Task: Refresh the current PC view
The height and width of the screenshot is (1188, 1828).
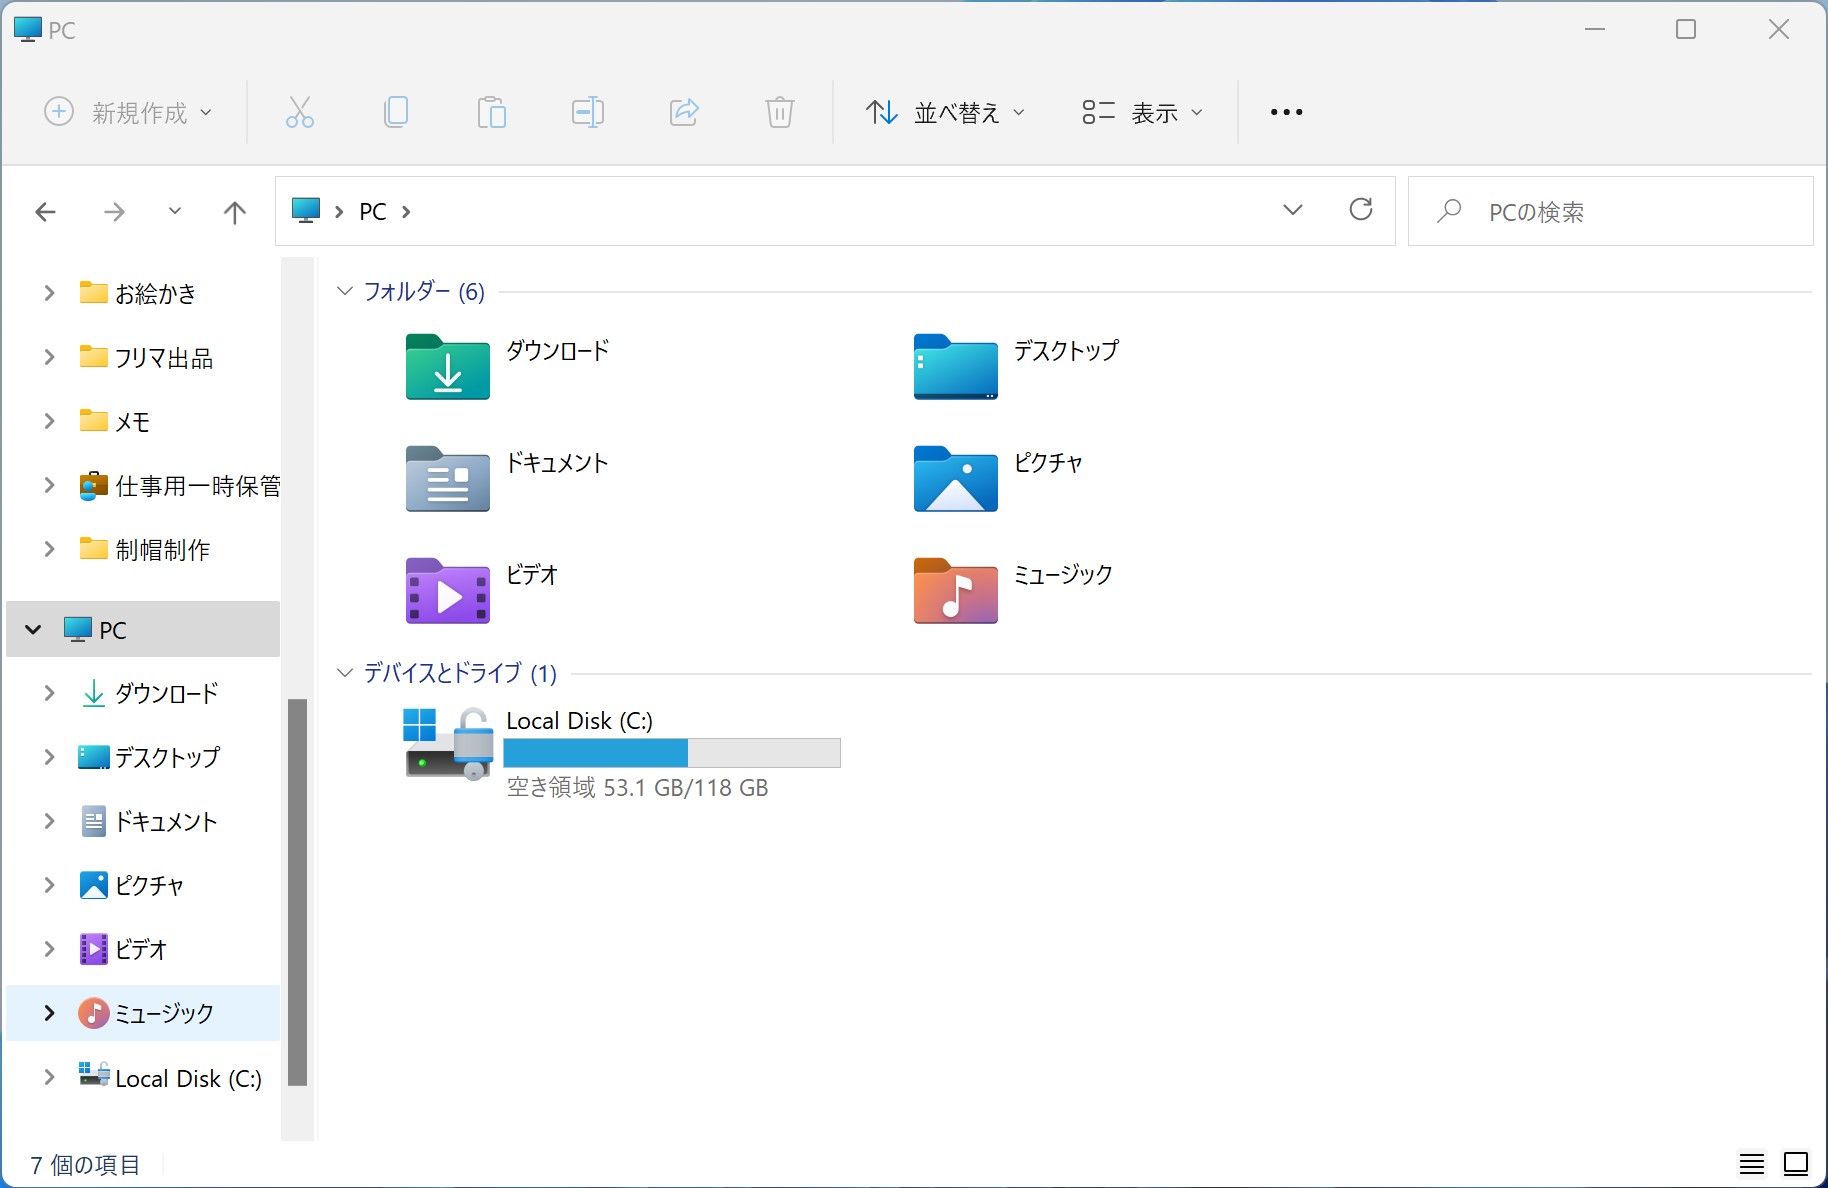Action: pos(1360,210)
